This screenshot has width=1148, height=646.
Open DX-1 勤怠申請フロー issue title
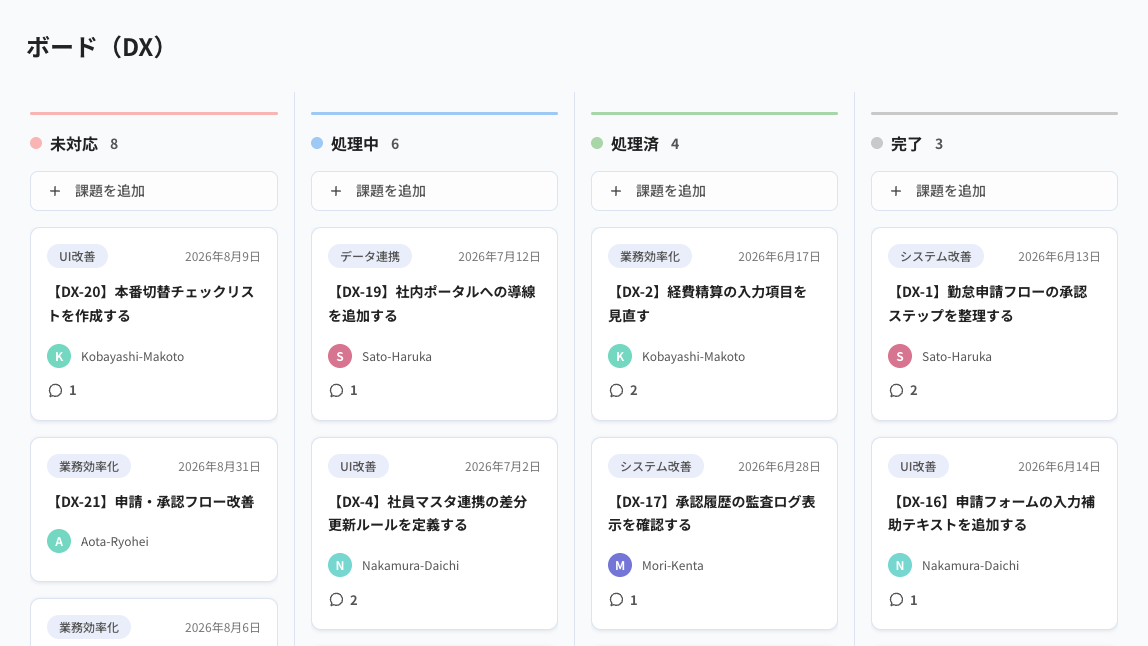pos(988,303)
